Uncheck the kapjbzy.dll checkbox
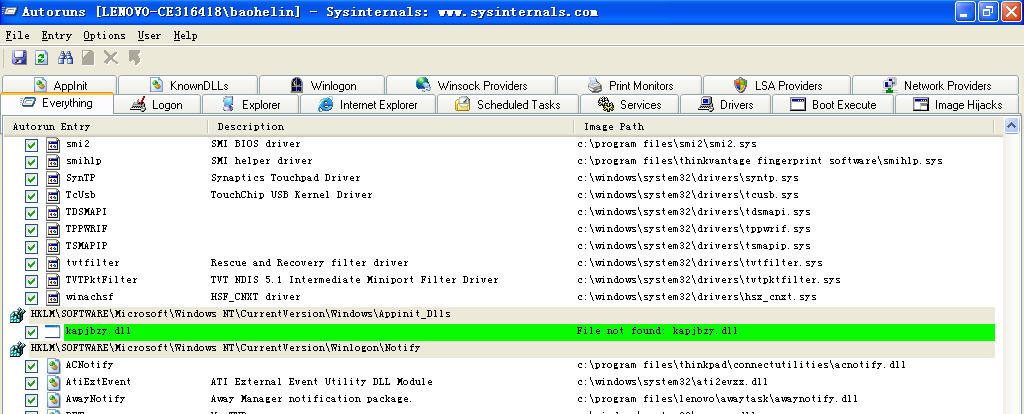Viewport: 1024px width, 414px height. (x=31, y=332)
